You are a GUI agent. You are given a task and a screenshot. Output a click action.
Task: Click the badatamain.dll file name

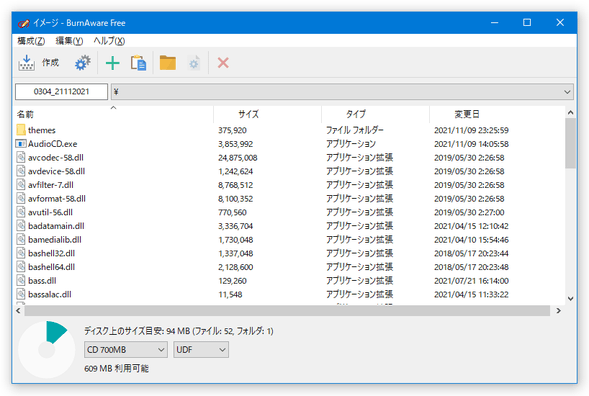[x=56, y=226]
